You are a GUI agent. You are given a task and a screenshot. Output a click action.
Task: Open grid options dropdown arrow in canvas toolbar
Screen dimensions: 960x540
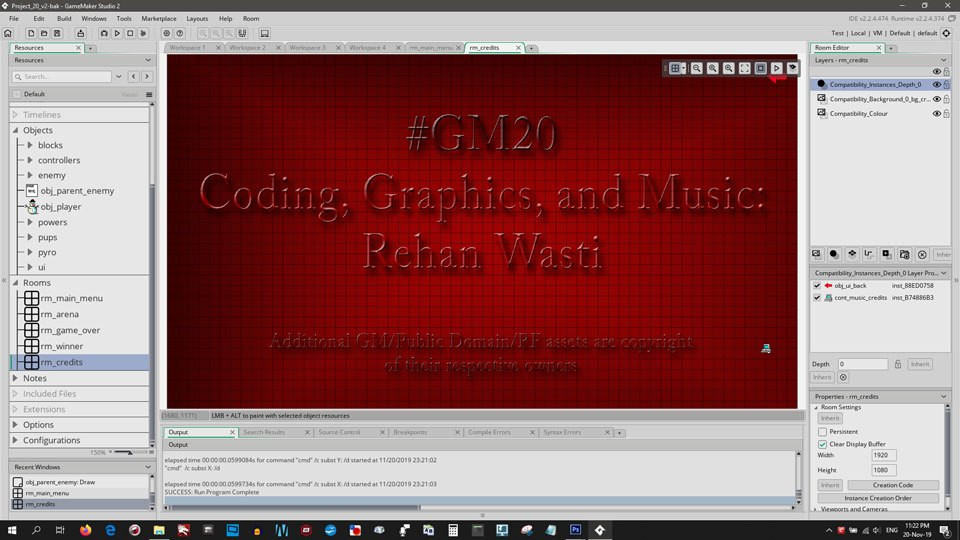coord(683,68)
